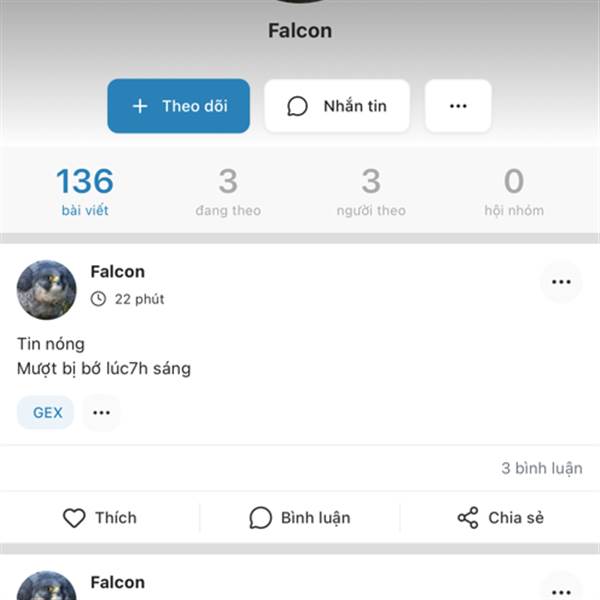The height and width of the screenshot is (600, 600).
Task: Open the người theo followers count
Action: point(371,191)
